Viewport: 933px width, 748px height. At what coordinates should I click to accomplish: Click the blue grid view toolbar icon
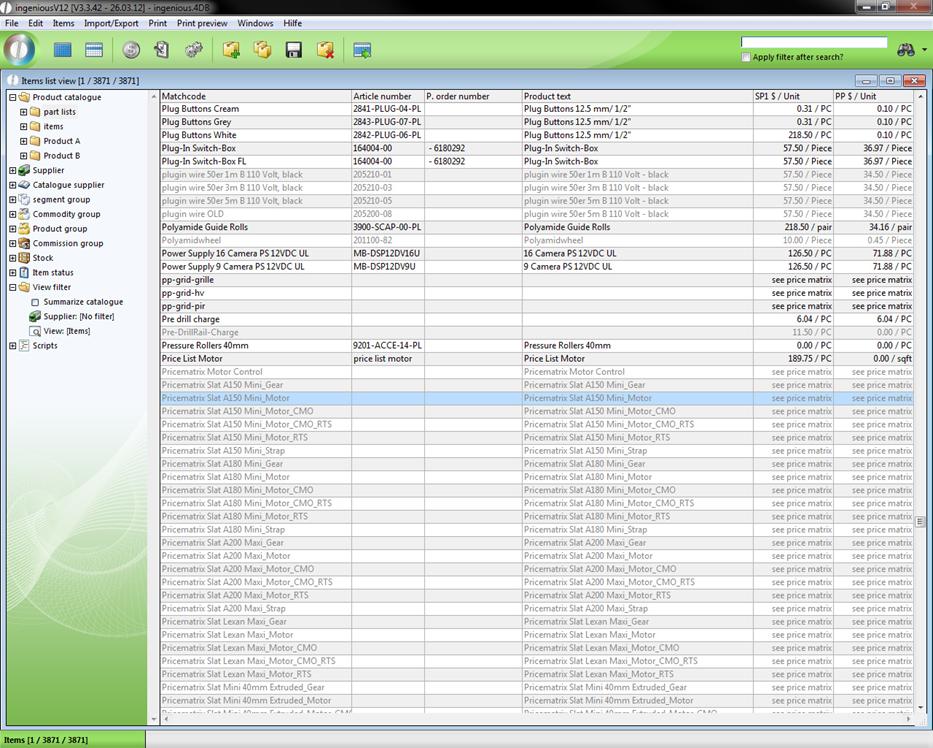tap(63, 50)
